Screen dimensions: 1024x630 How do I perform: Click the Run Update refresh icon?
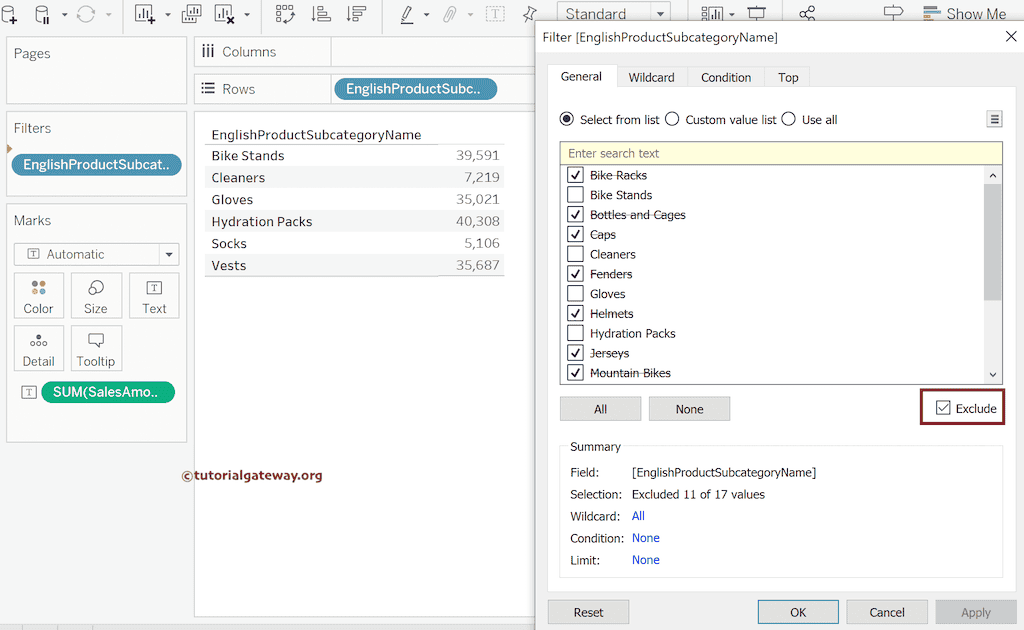(x=86, y=14)
